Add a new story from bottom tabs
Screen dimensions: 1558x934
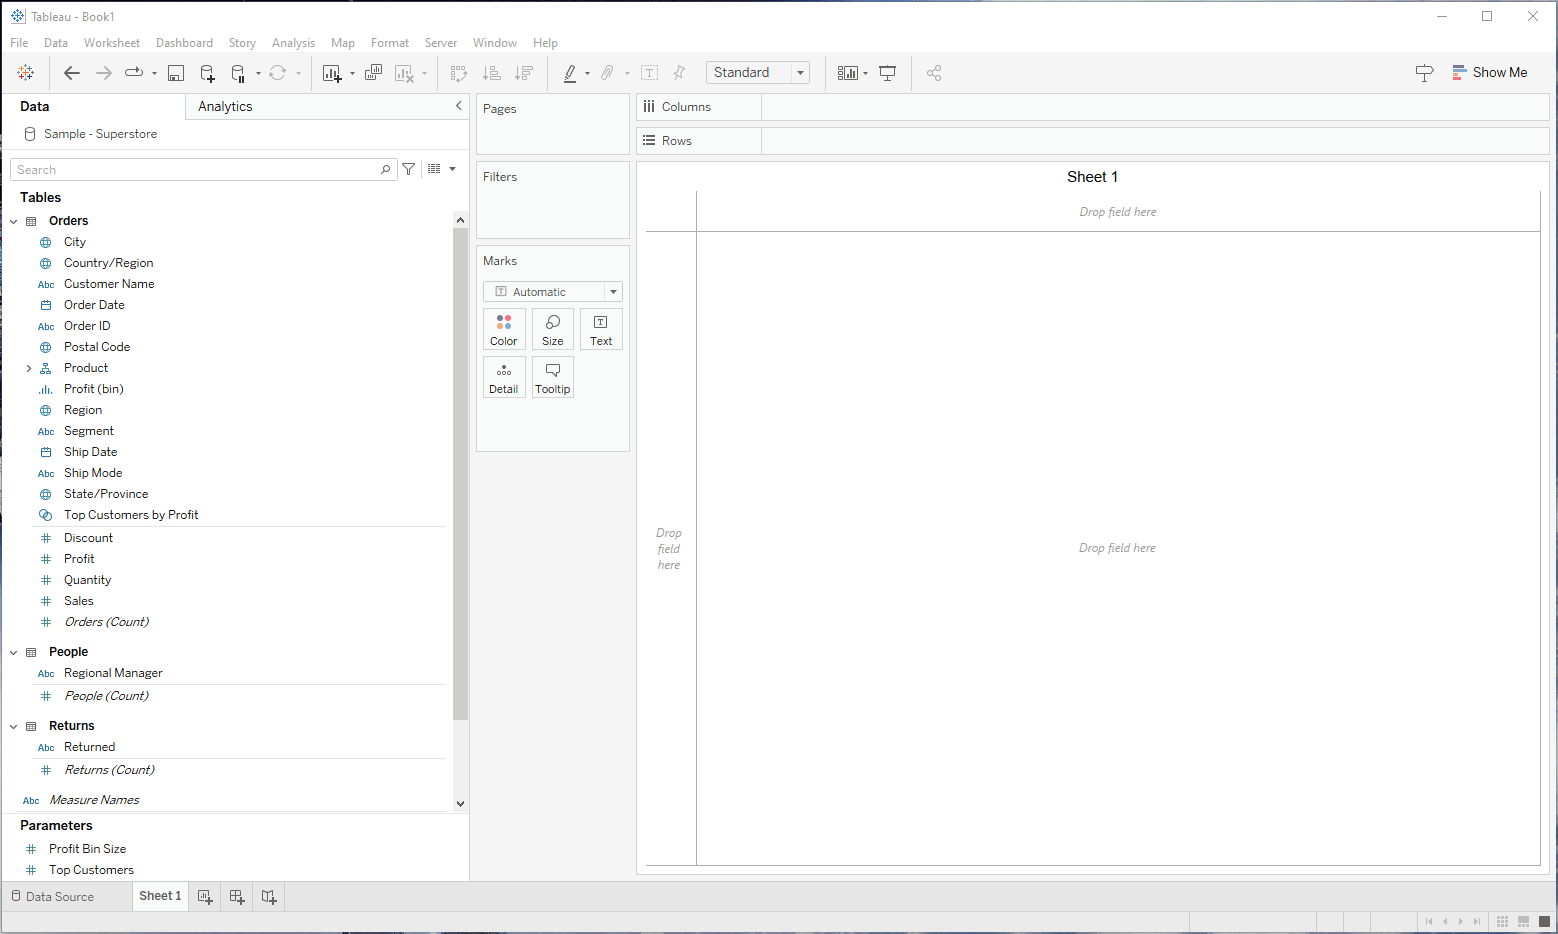click(x=269, y=897)
